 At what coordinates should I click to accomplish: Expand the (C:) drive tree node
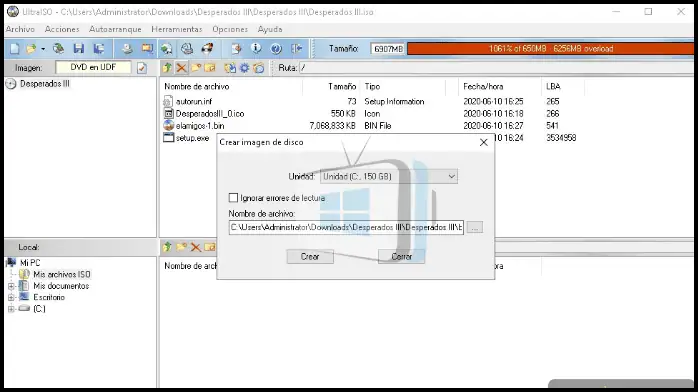11,309
